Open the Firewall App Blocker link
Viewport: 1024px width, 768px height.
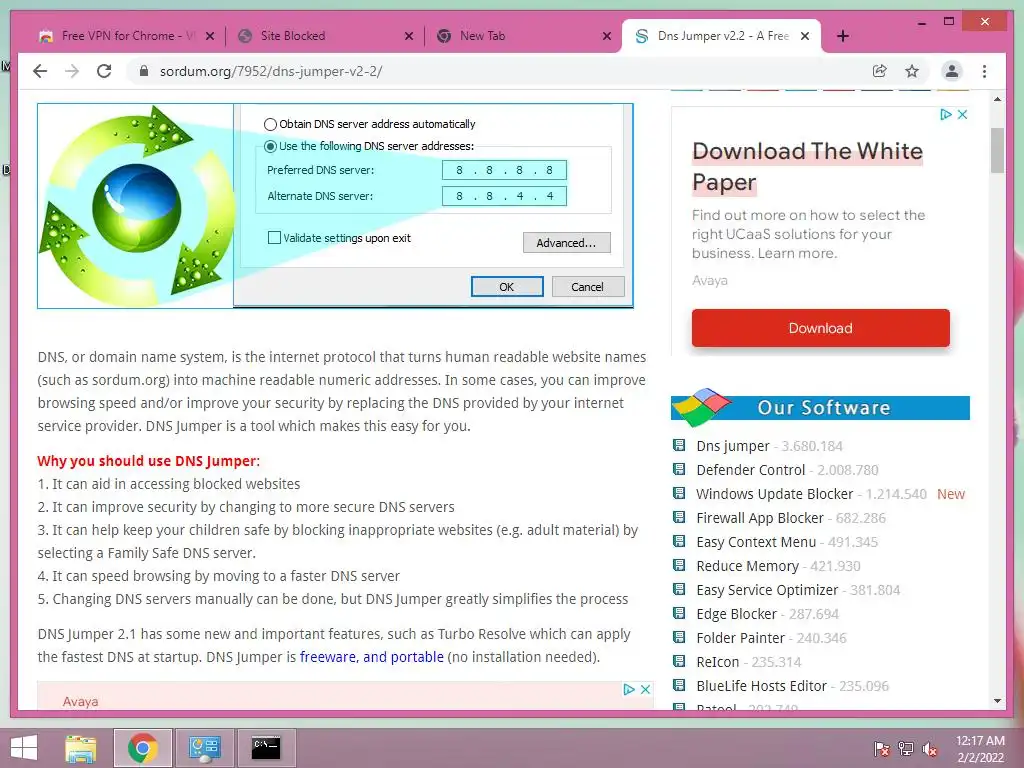pos(760,518)
